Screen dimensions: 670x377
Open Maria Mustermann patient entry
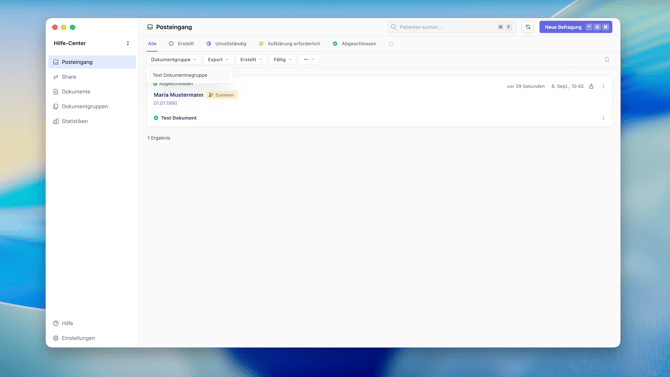pyautogui.click(x=178, y=95)
